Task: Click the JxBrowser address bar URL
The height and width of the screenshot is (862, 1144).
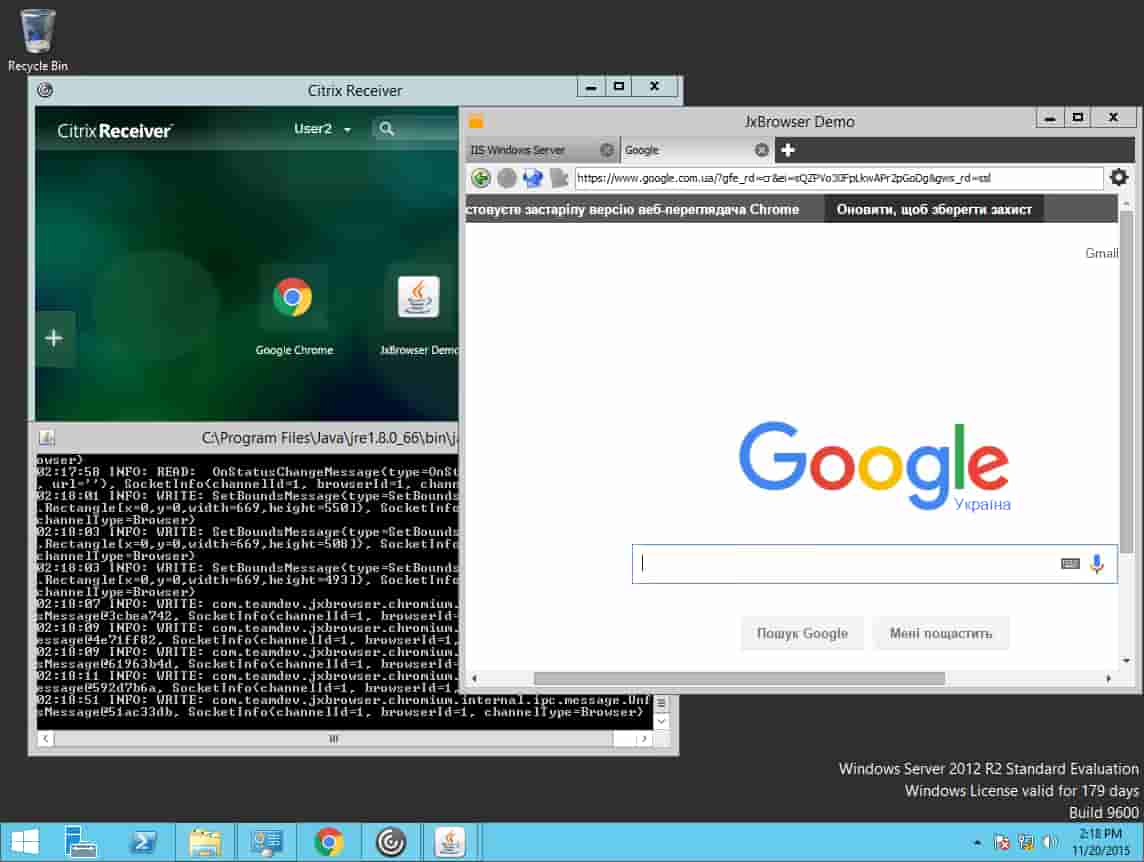Action: tap(839, 178)
